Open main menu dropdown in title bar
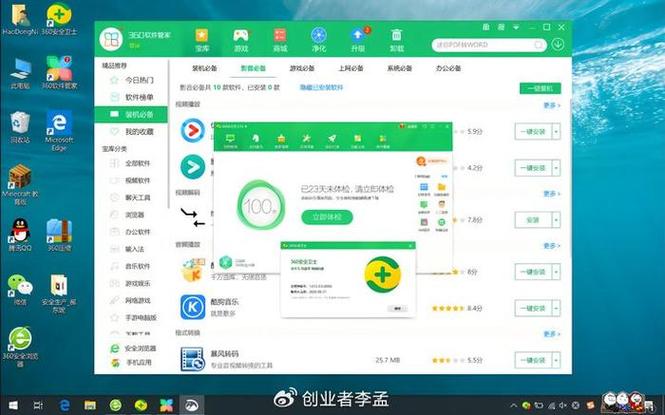Image resolution: width=665 pixels, height=415 pixels. pos(516,27)
